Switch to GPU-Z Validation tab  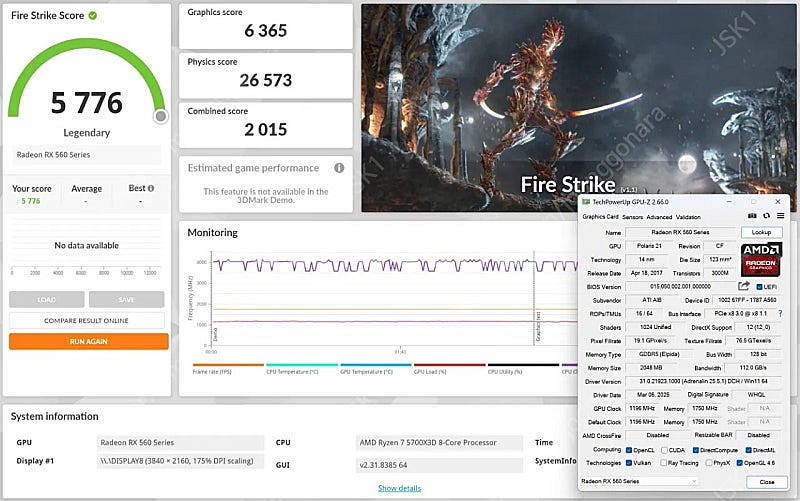tap(688, 217)
